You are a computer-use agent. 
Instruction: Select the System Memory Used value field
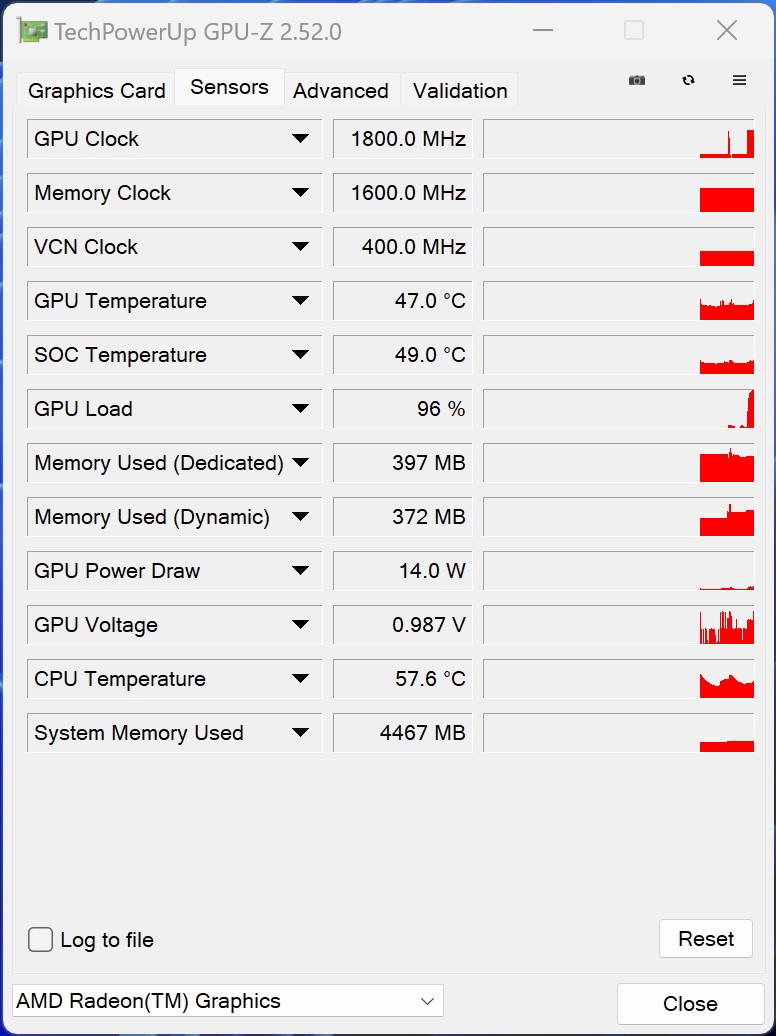pyautogui.click(x=402, y=733)
